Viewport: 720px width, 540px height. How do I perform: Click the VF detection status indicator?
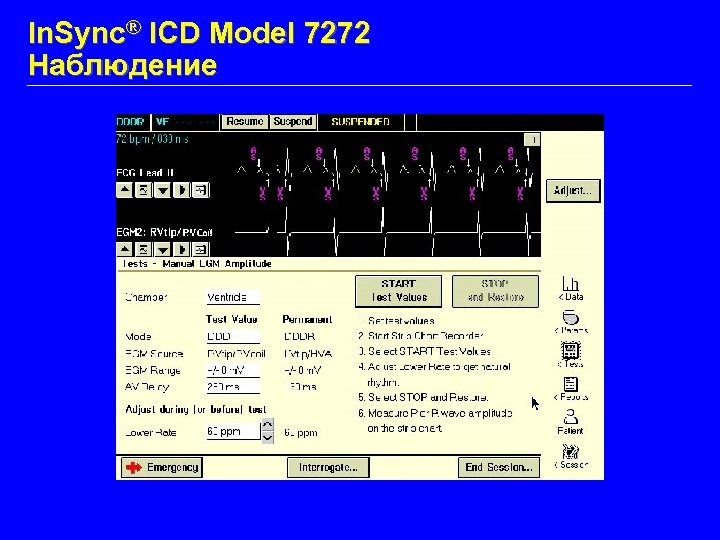185,122
